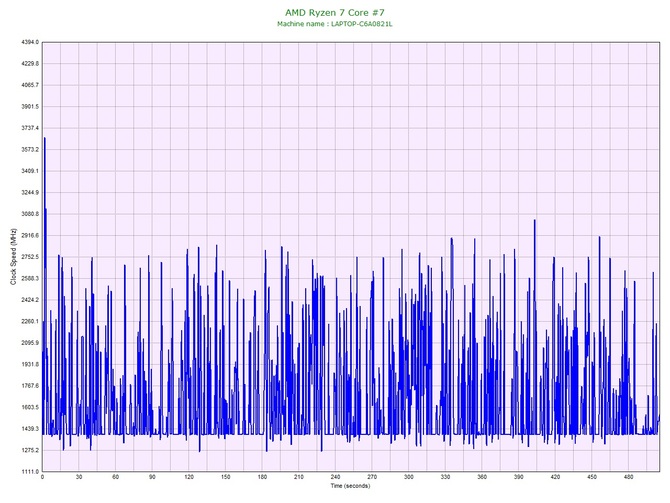Click the 210 seconds tick label

coord(299,477)
